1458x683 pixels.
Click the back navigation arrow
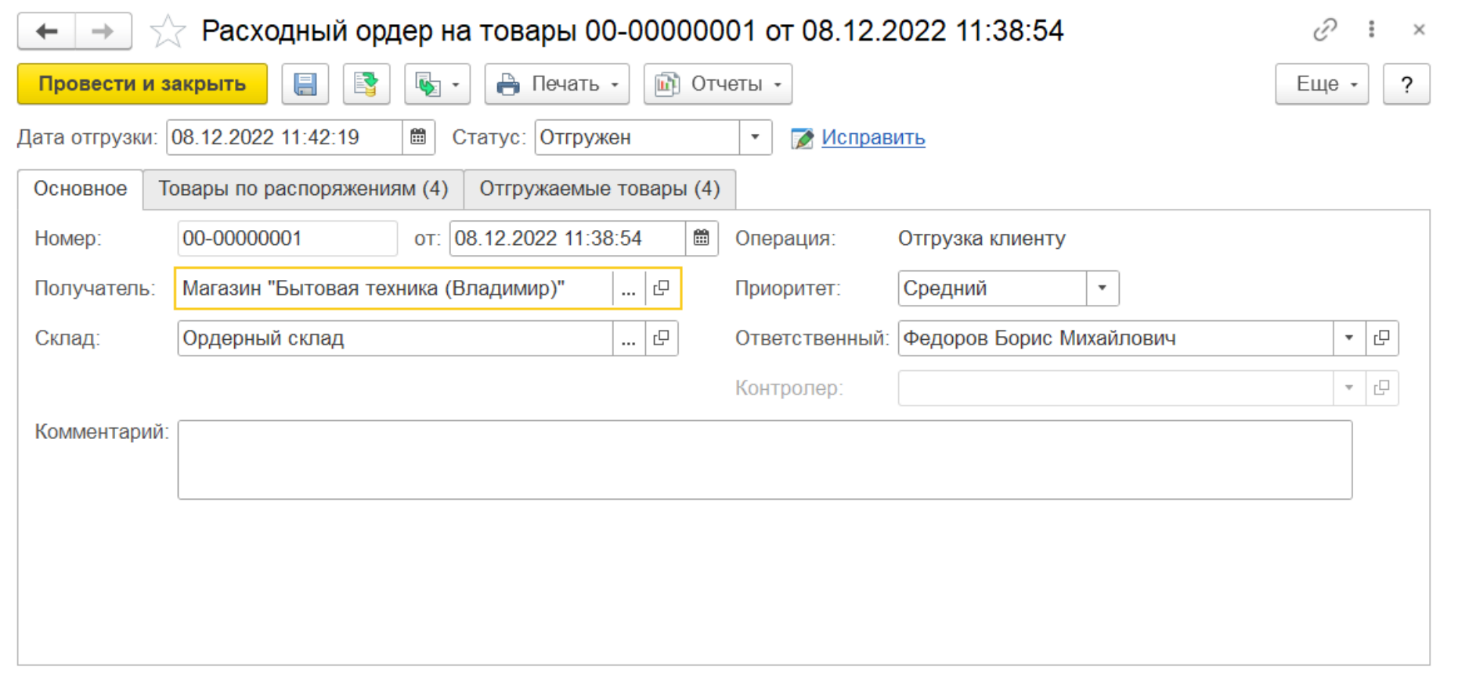point(46,32)
